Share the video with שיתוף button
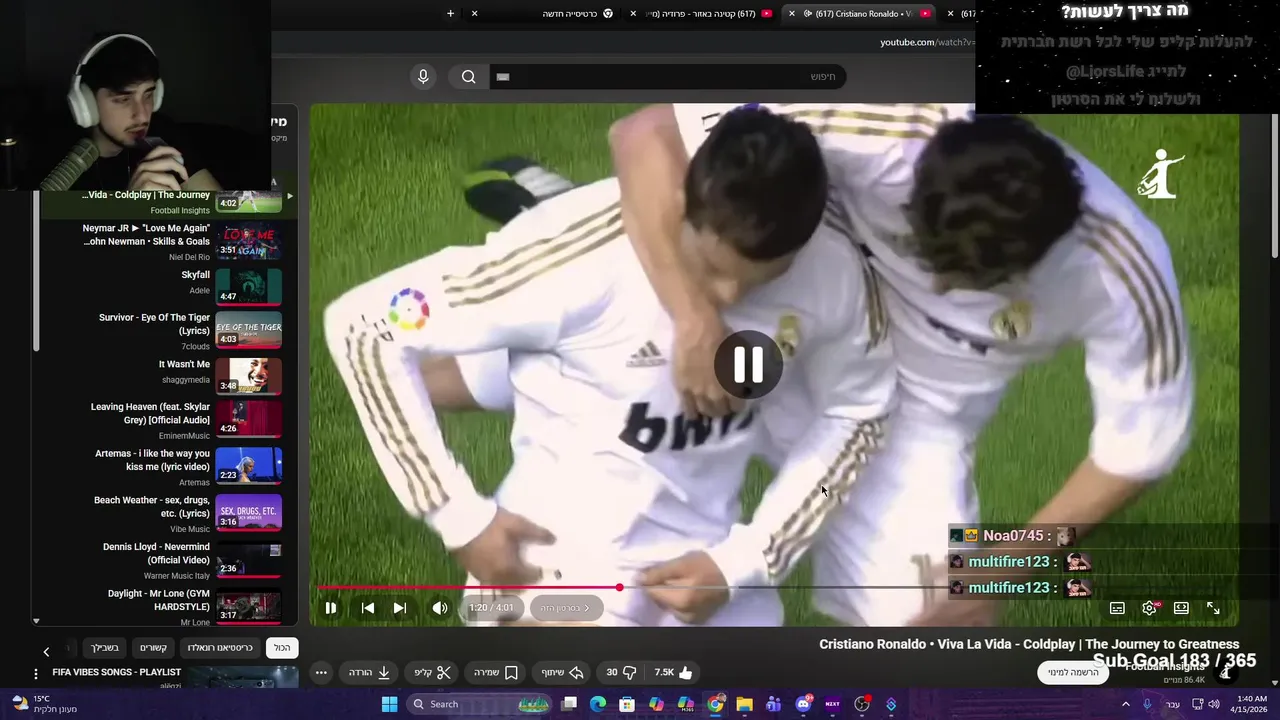Image resolution: width=1280 pixels, height=720 pixels. [x=562, y=673]
